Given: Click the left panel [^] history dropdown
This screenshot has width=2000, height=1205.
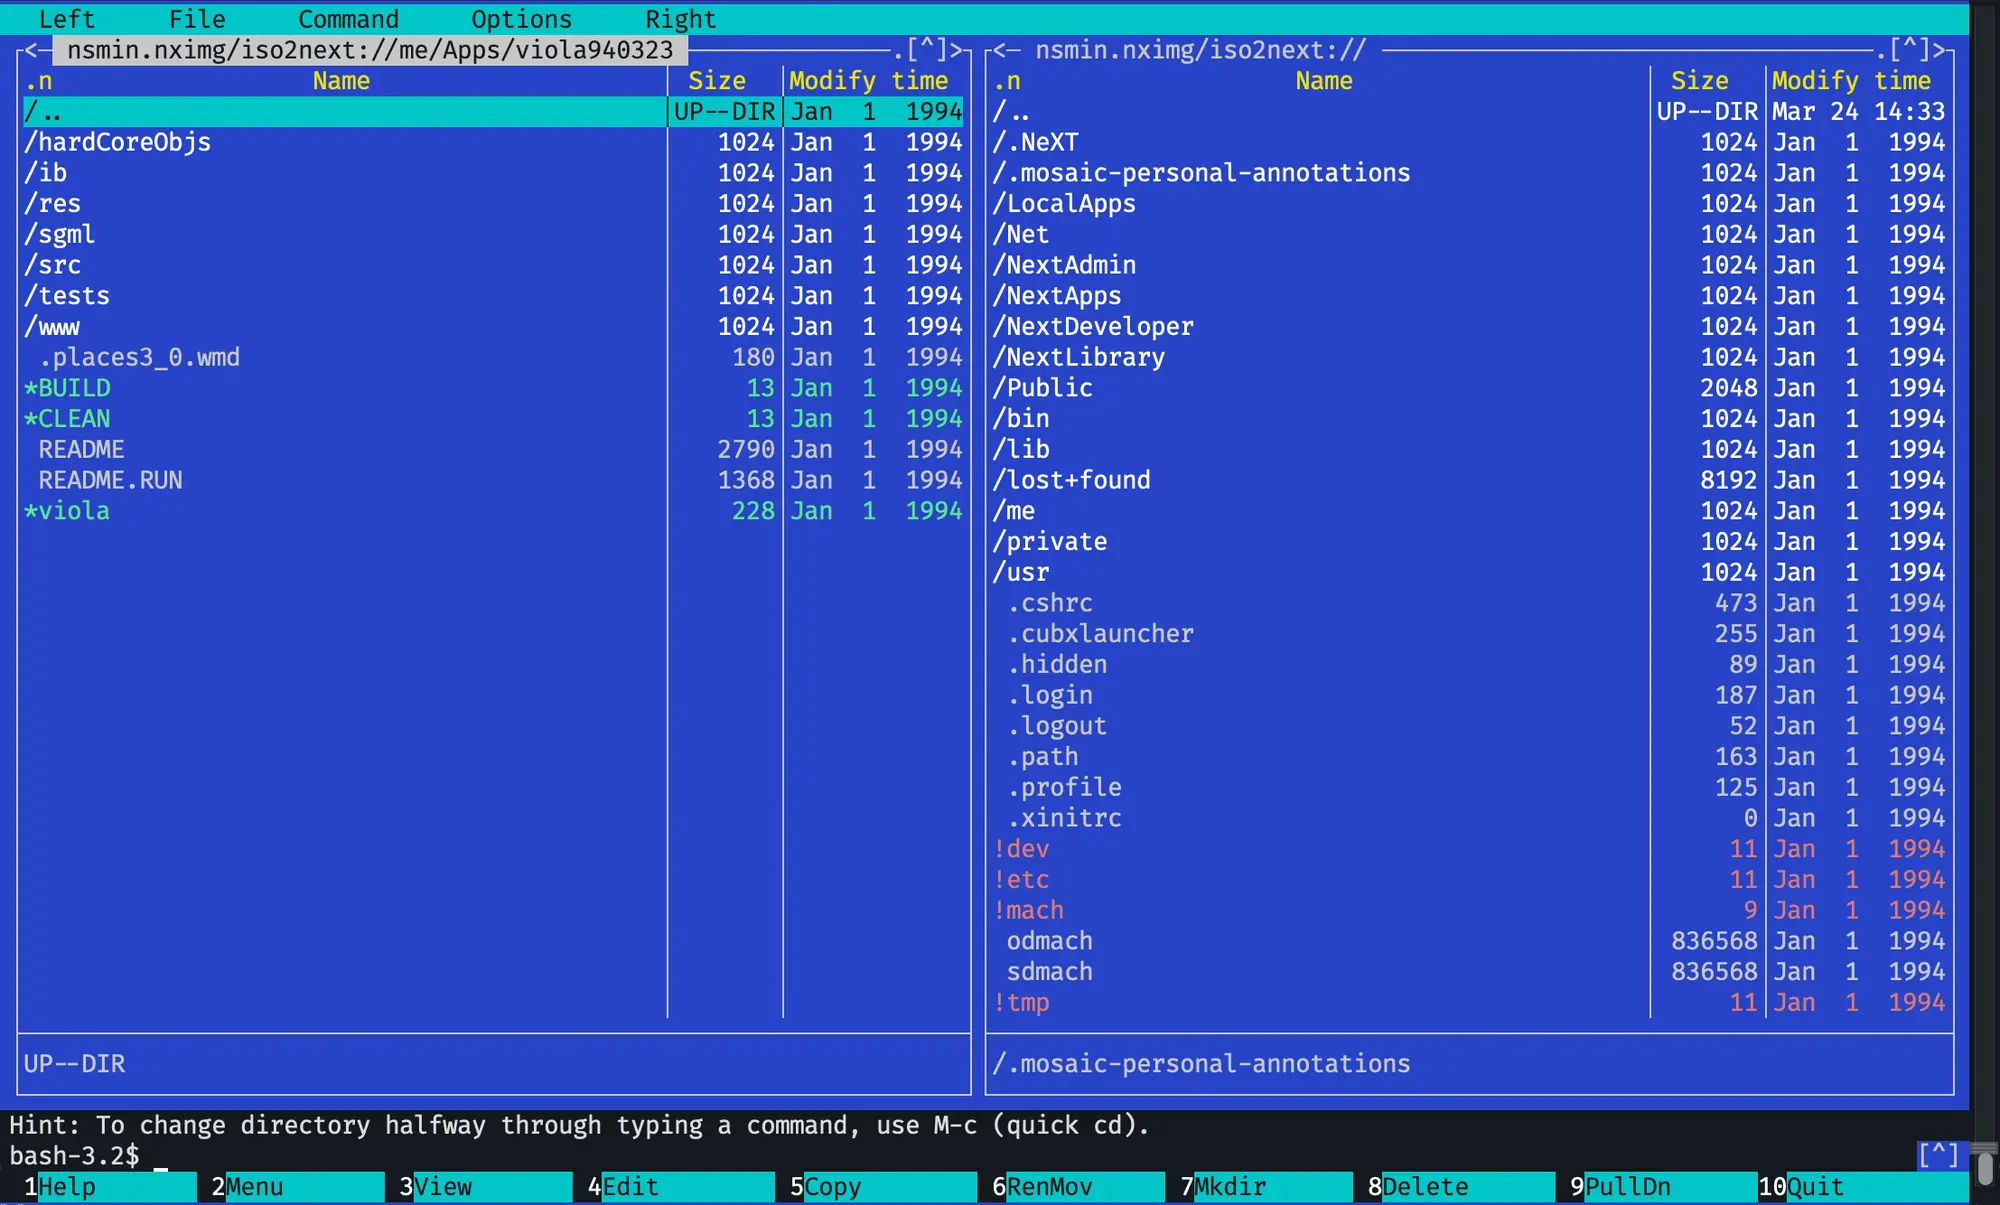Looking at the screenshot, I should (x=926, y=50).
